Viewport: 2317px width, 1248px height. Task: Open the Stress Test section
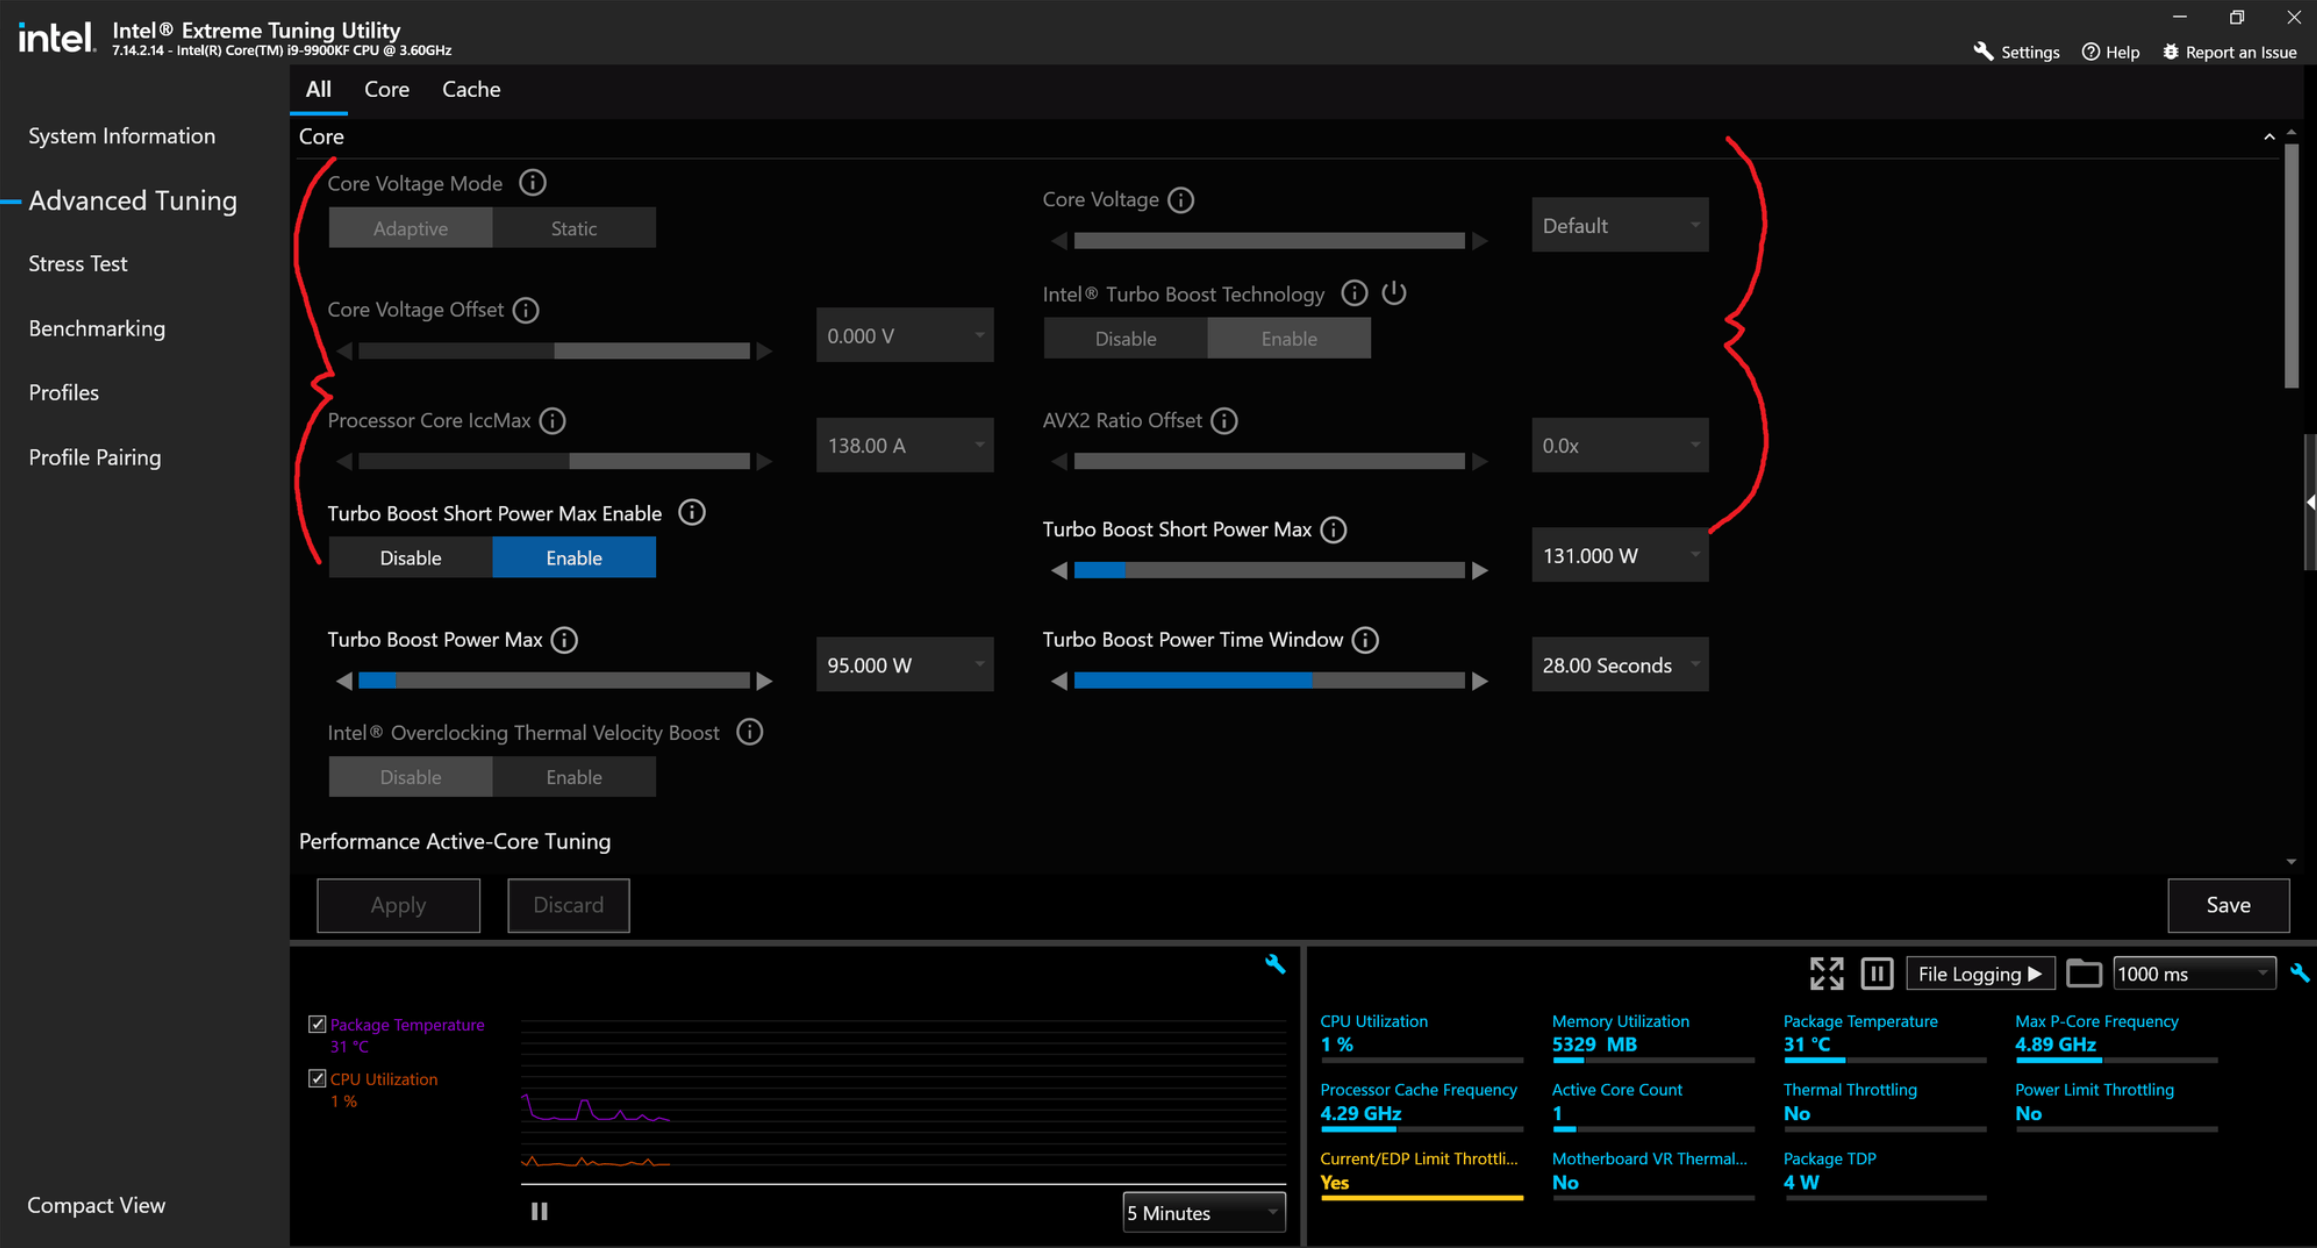pyautogui.click(x=78, y=264)
